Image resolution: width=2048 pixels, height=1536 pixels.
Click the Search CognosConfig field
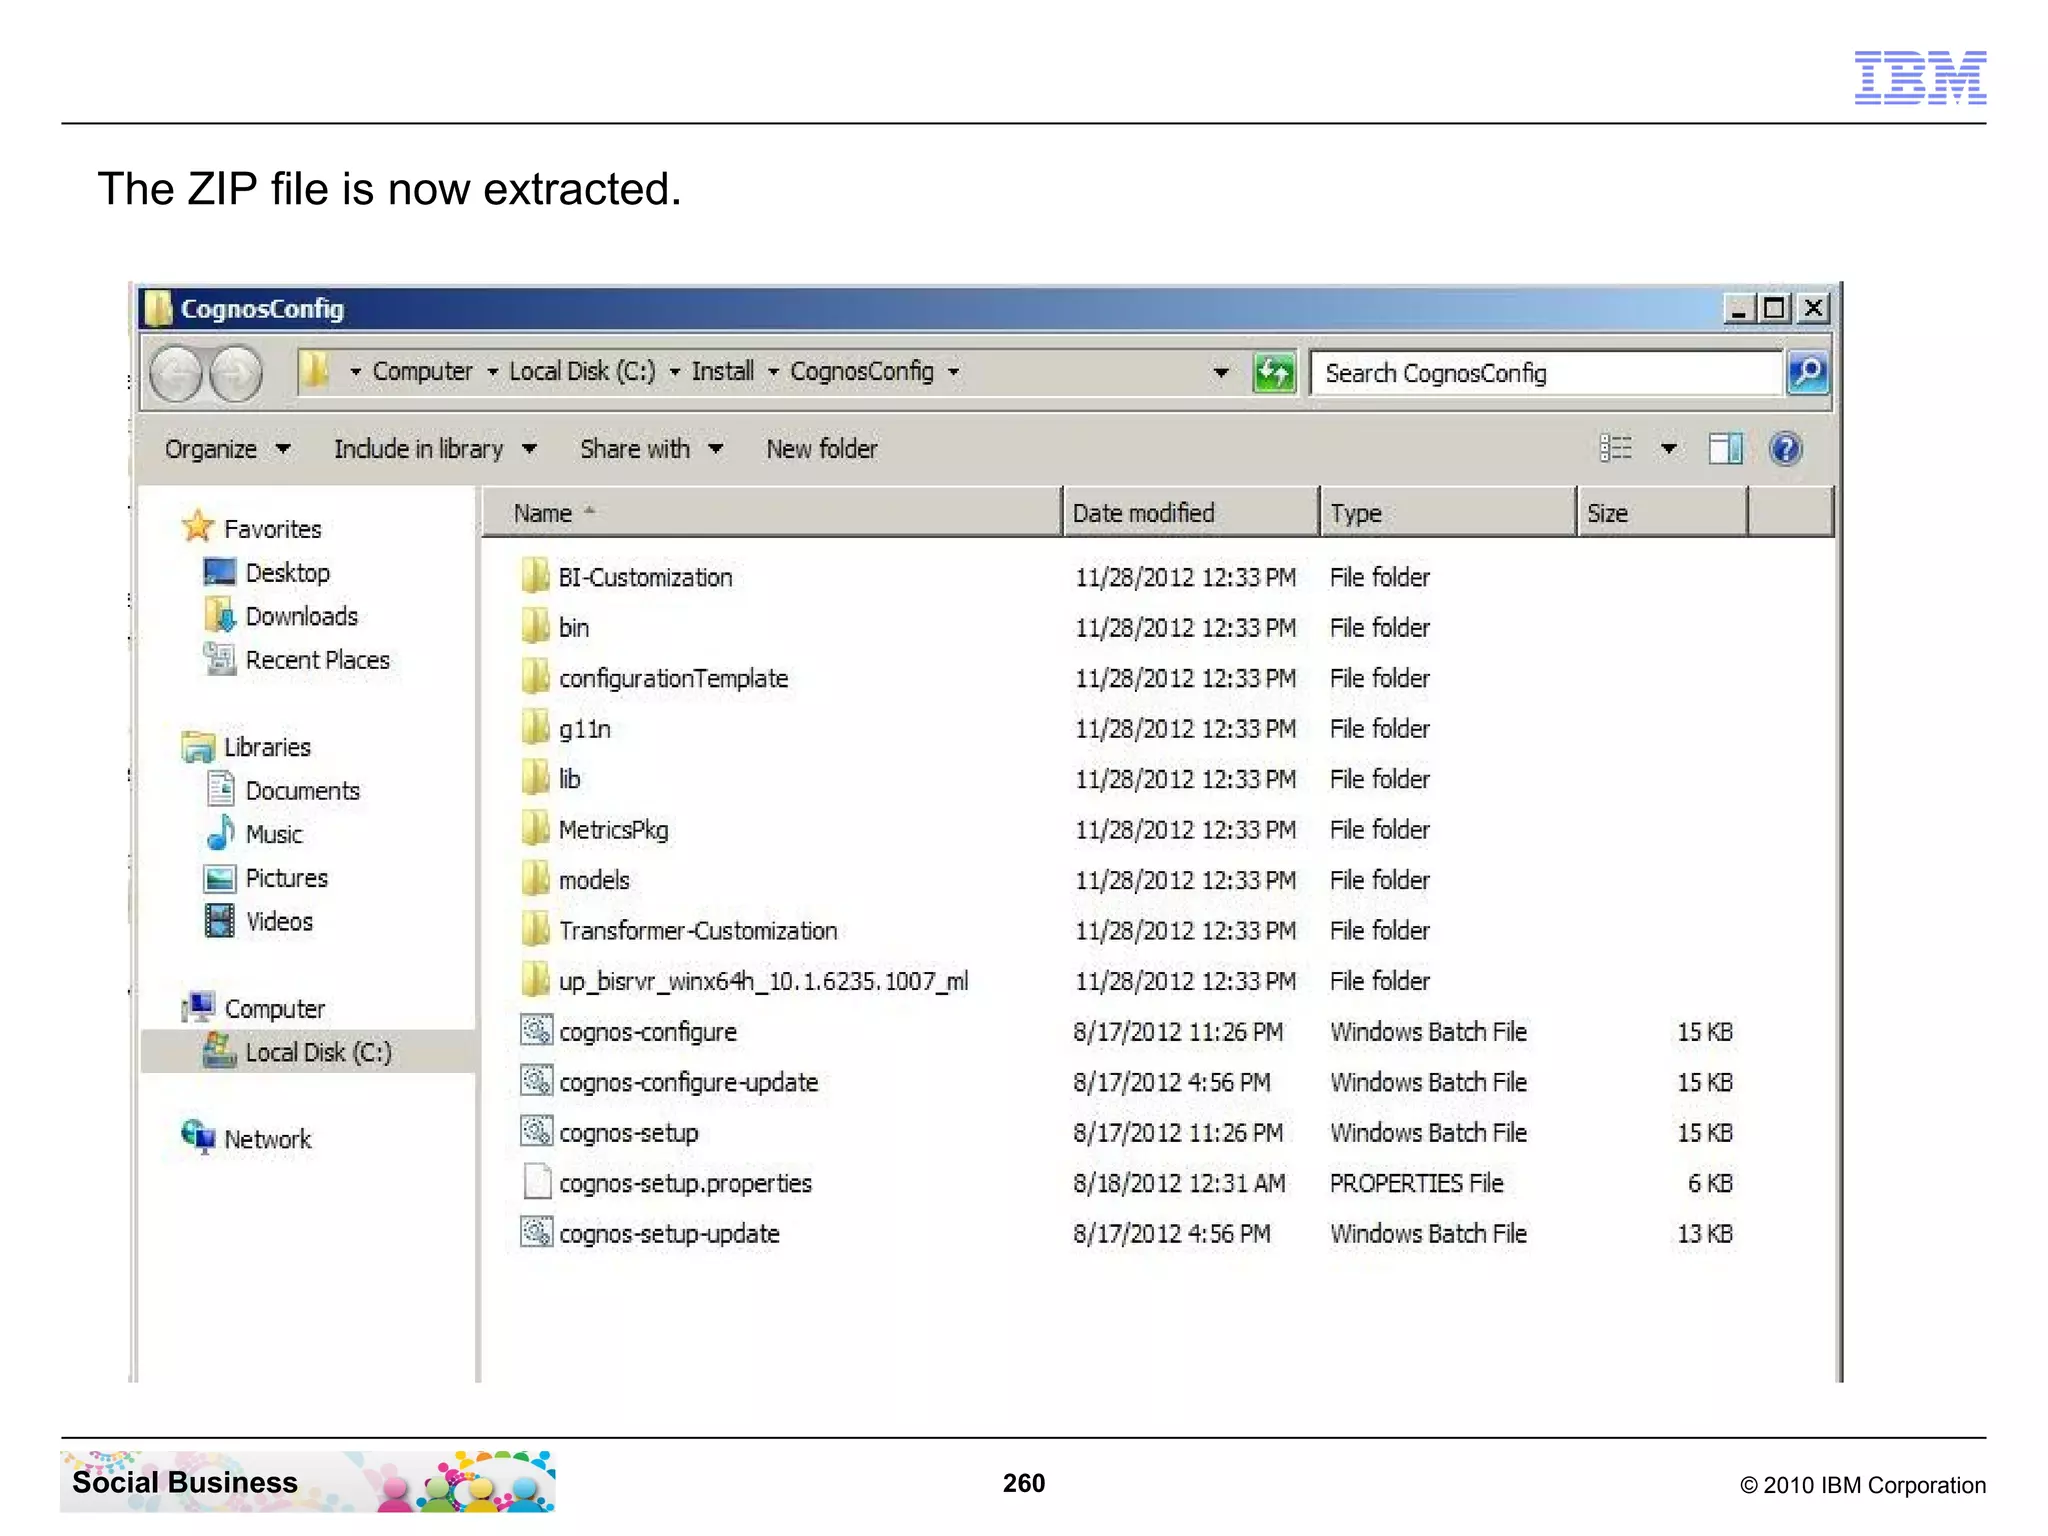(x=1547, y=373)
